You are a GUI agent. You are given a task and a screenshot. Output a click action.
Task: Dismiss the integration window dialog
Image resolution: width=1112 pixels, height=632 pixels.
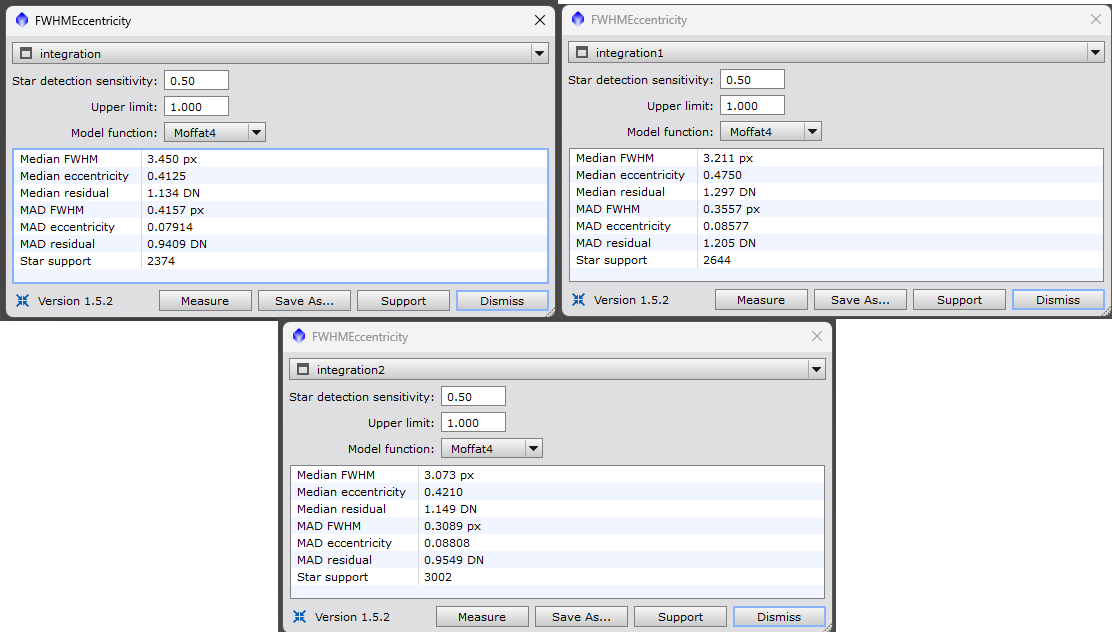tap(502, 301)
